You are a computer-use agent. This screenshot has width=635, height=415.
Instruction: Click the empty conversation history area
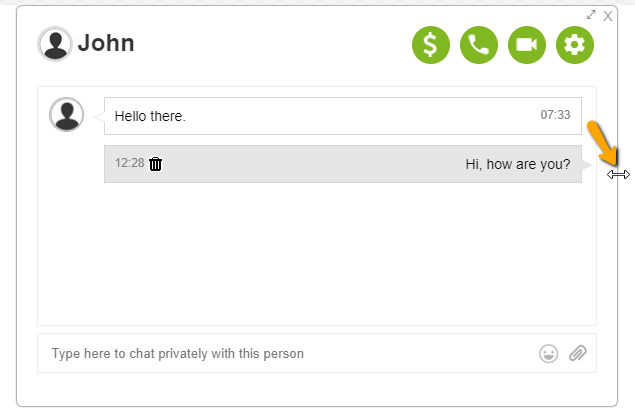pyautogui.click(x=316, y=255)
